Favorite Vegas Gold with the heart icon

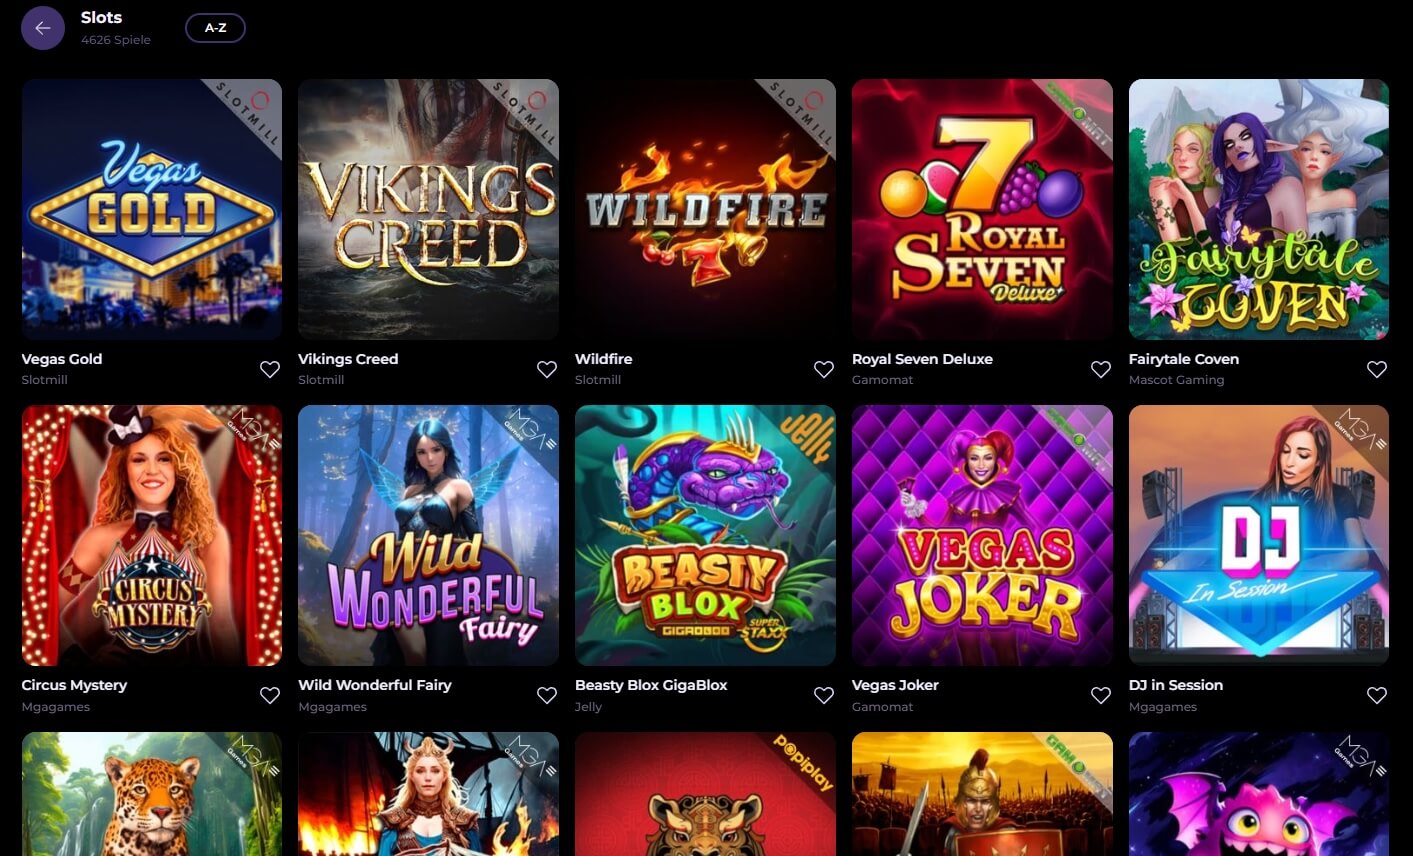270,369
